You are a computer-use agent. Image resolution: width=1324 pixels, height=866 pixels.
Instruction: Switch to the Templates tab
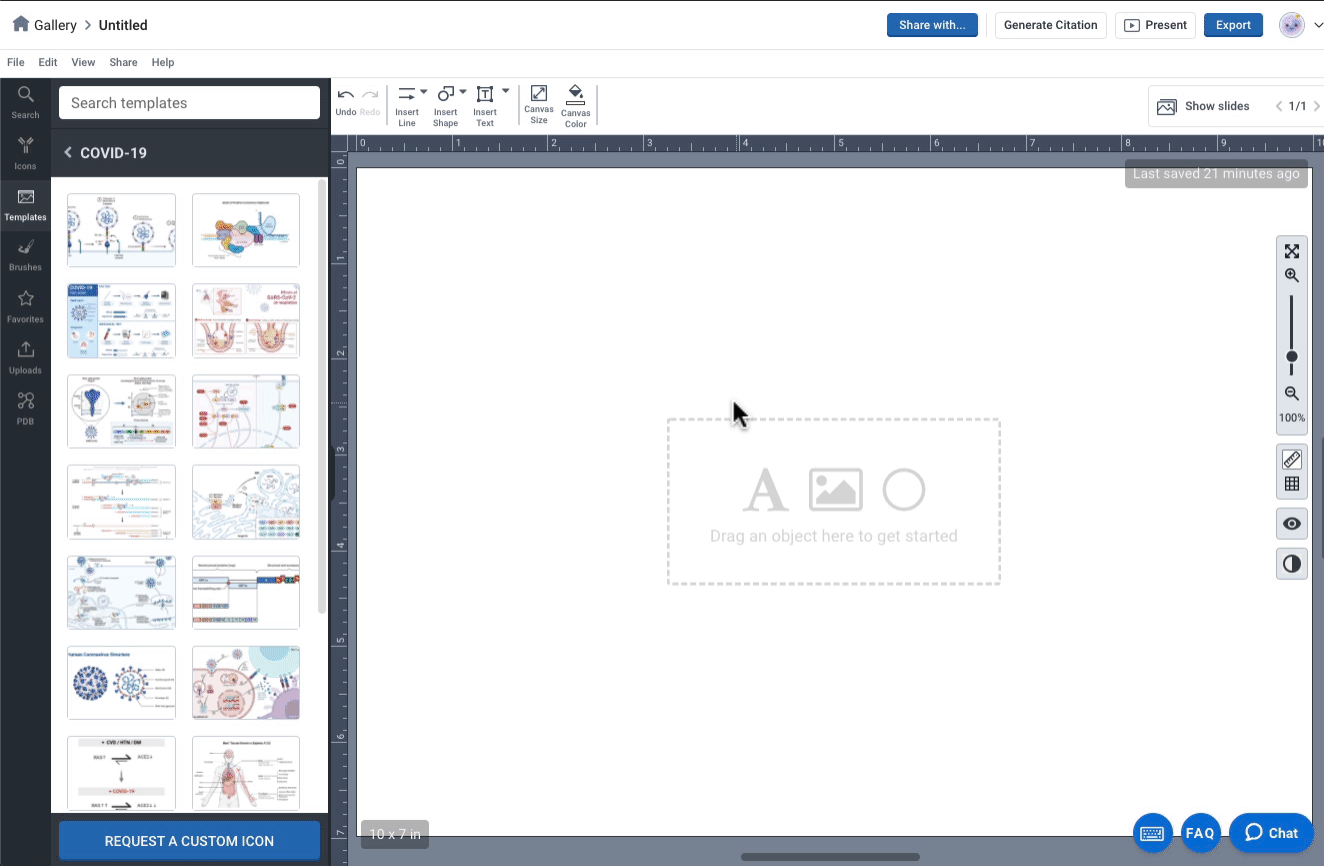tap(25, 205)
